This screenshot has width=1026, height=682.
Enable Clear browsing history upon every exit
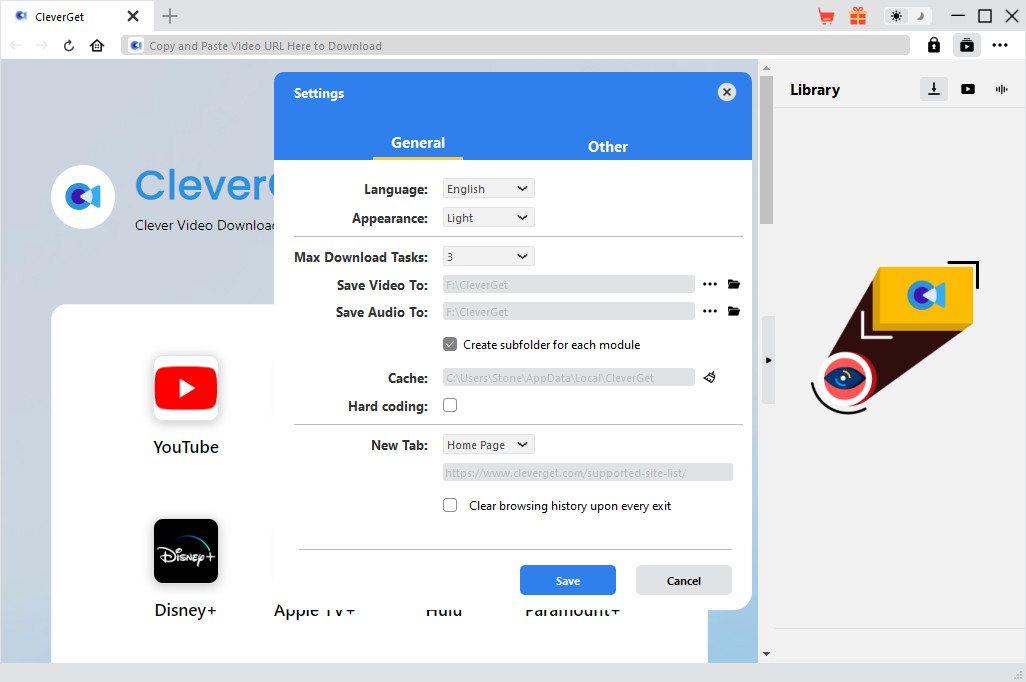pyautogui.click(x=450, y=505)
